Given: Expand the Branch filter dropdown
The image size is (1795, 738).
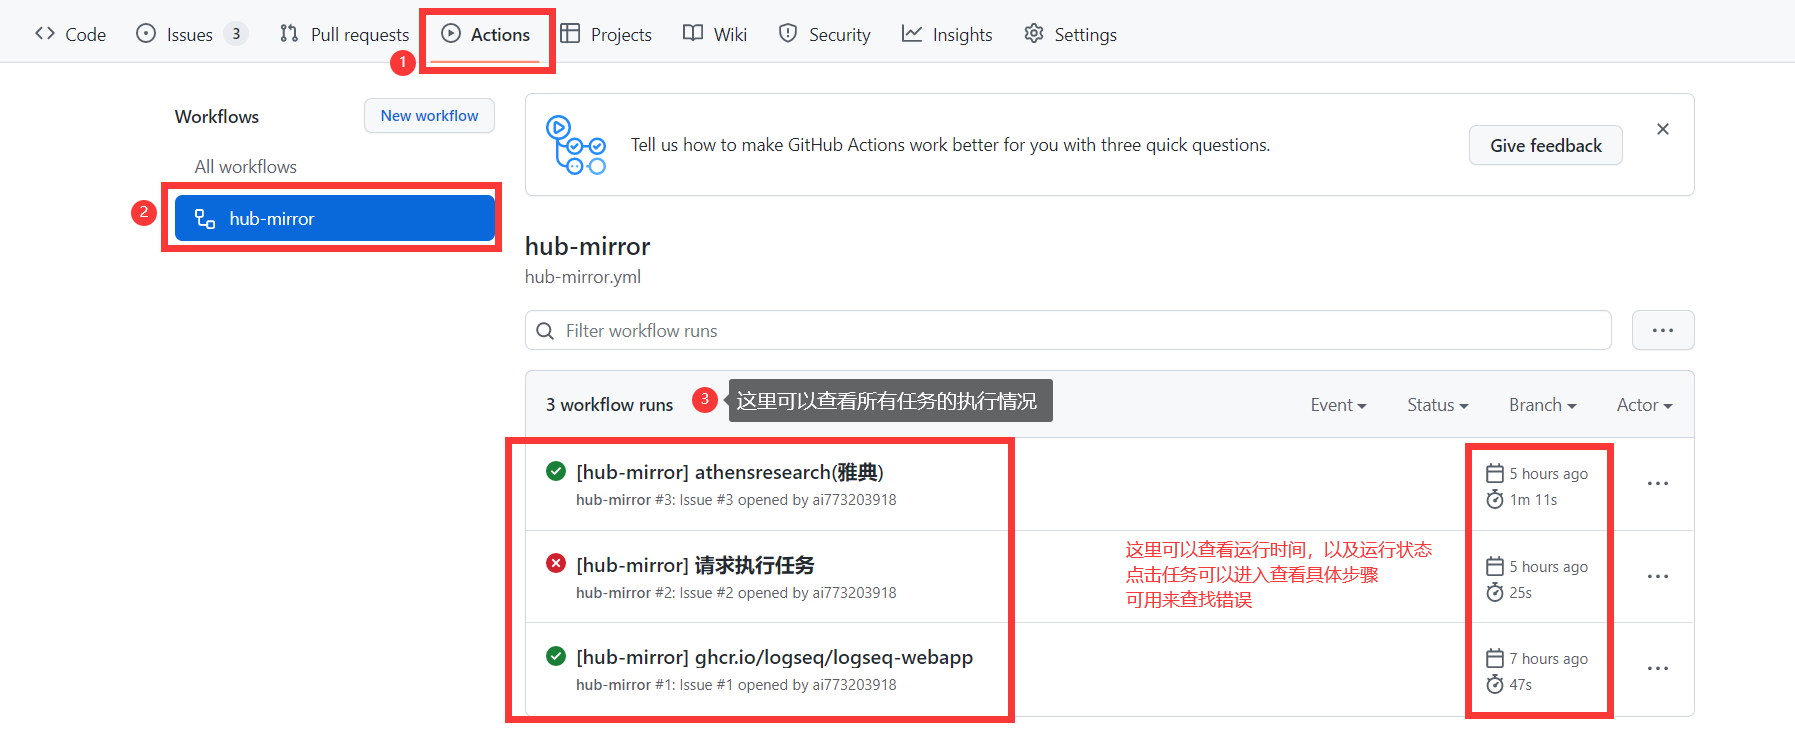Looking at the screenshot, I should coord(1542,405).
